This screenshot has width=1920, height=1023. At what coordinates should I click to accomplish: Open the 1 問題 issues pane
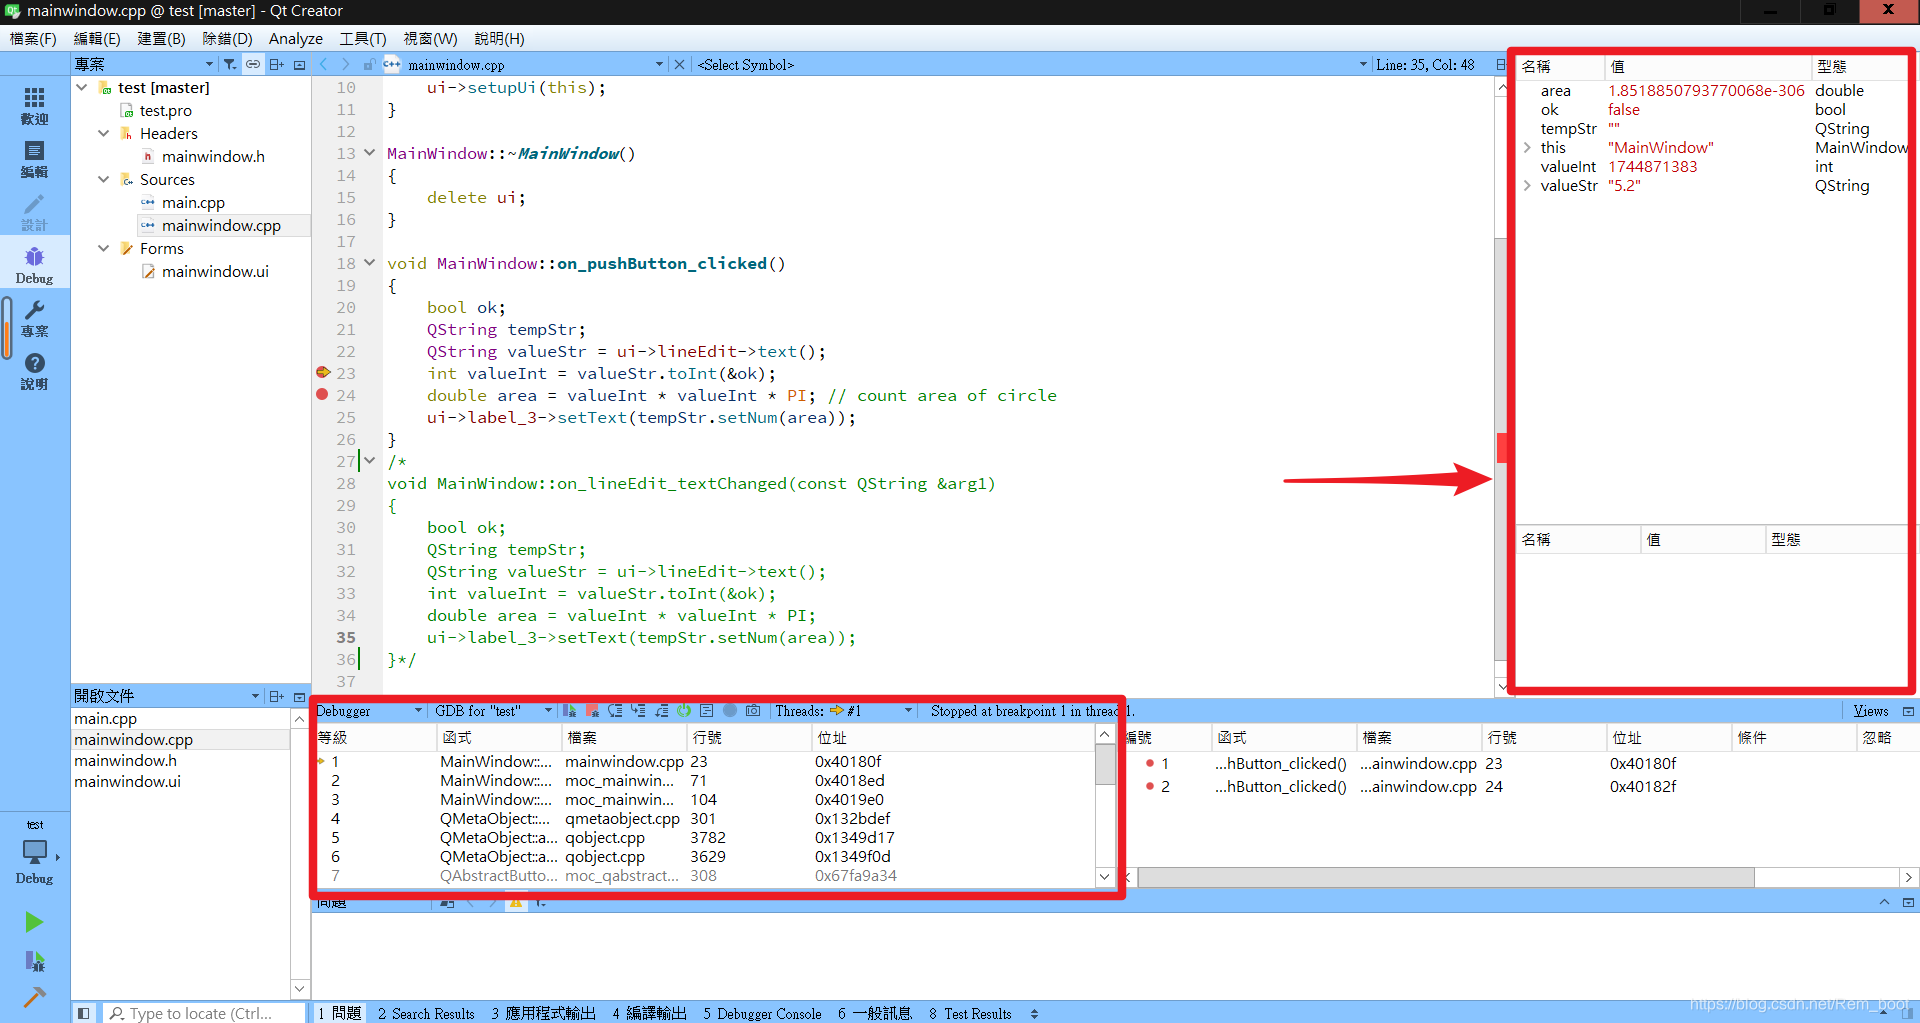point(340,1013)
